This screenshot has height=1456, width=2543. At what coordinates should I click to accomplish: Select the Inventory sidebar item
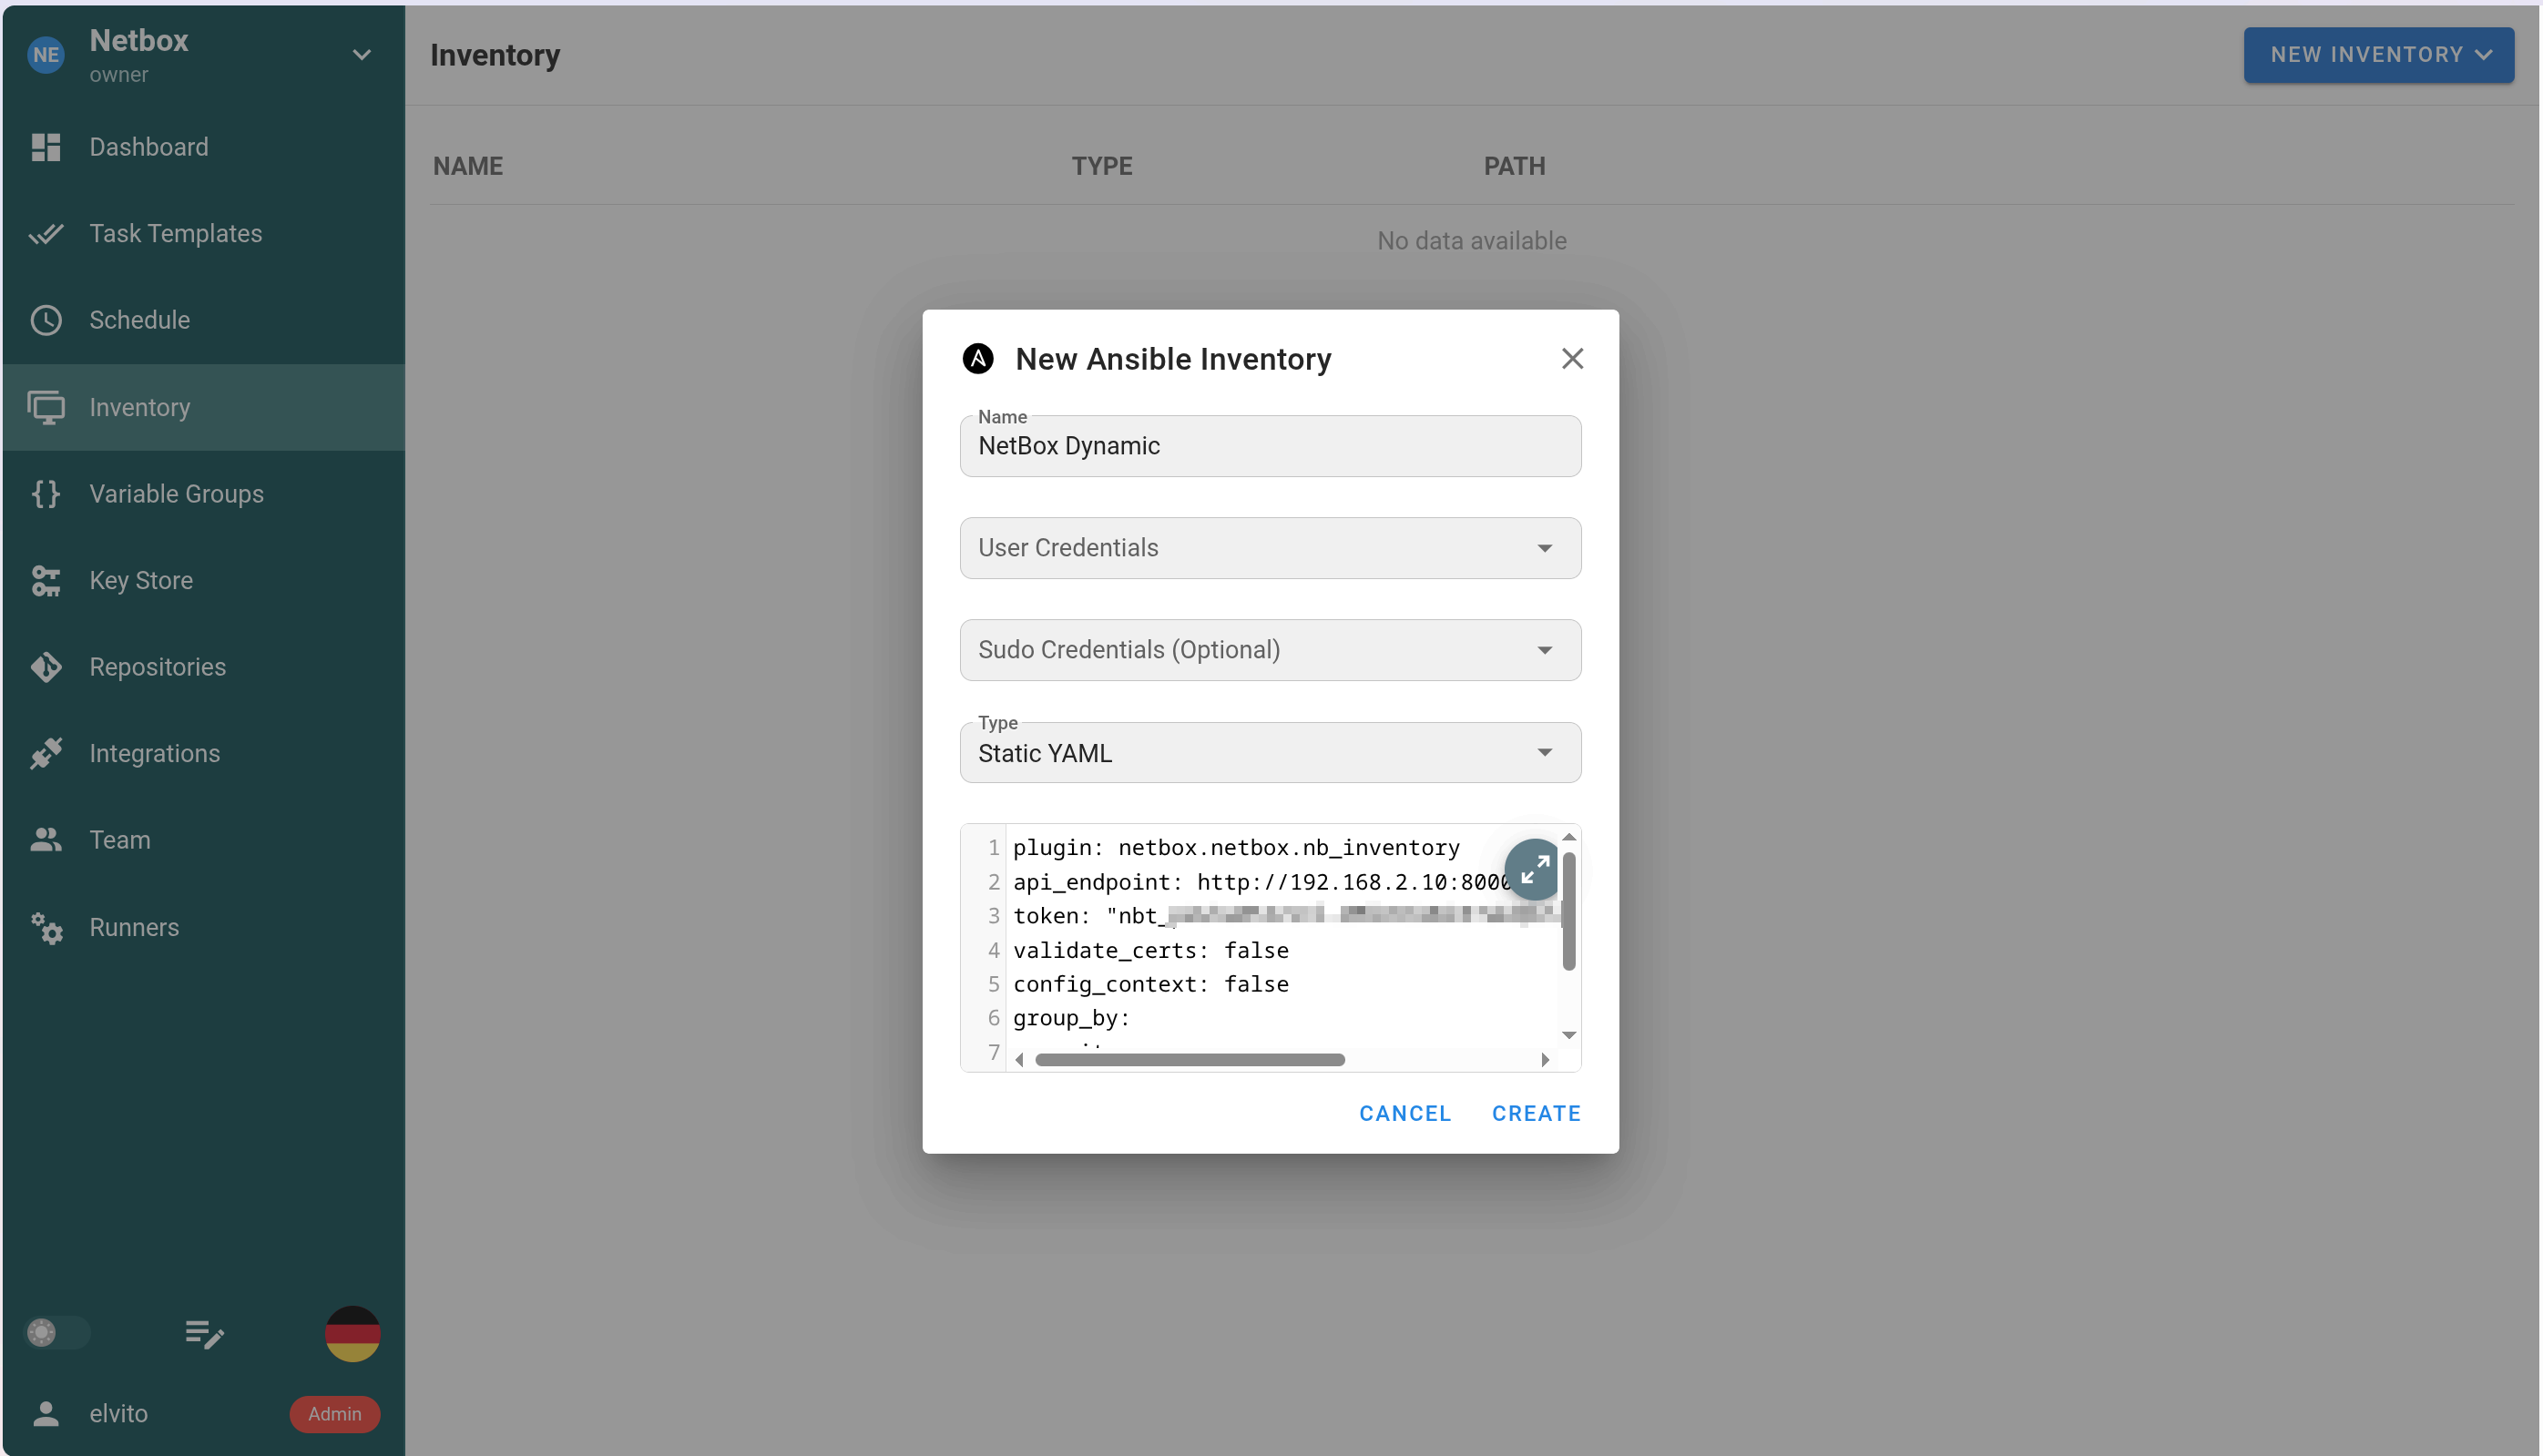click(204, 407)
